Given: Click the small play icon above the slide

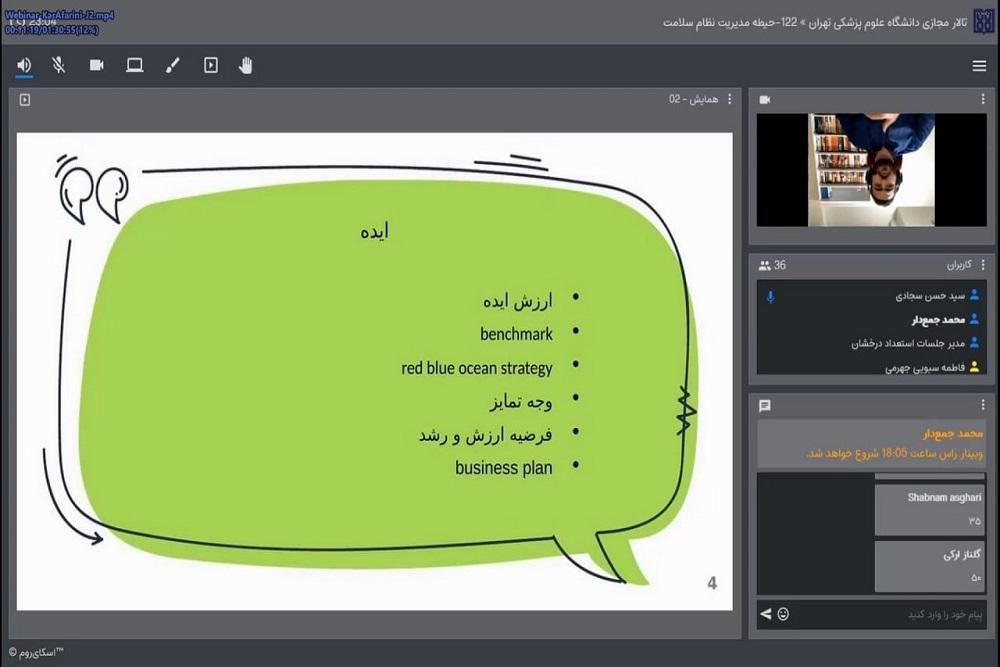Looking at the screenshot, I should pos(25,99).
